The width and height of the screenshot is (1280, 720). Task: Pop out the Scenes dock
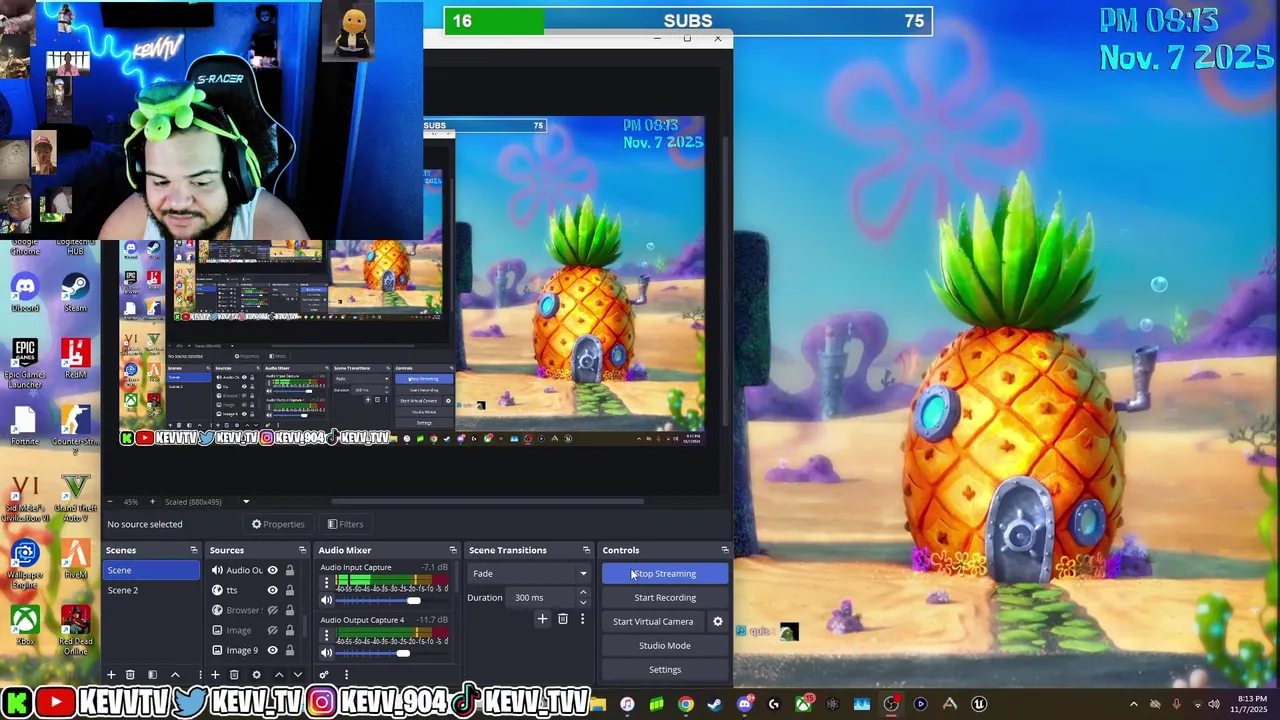point(194,550)
